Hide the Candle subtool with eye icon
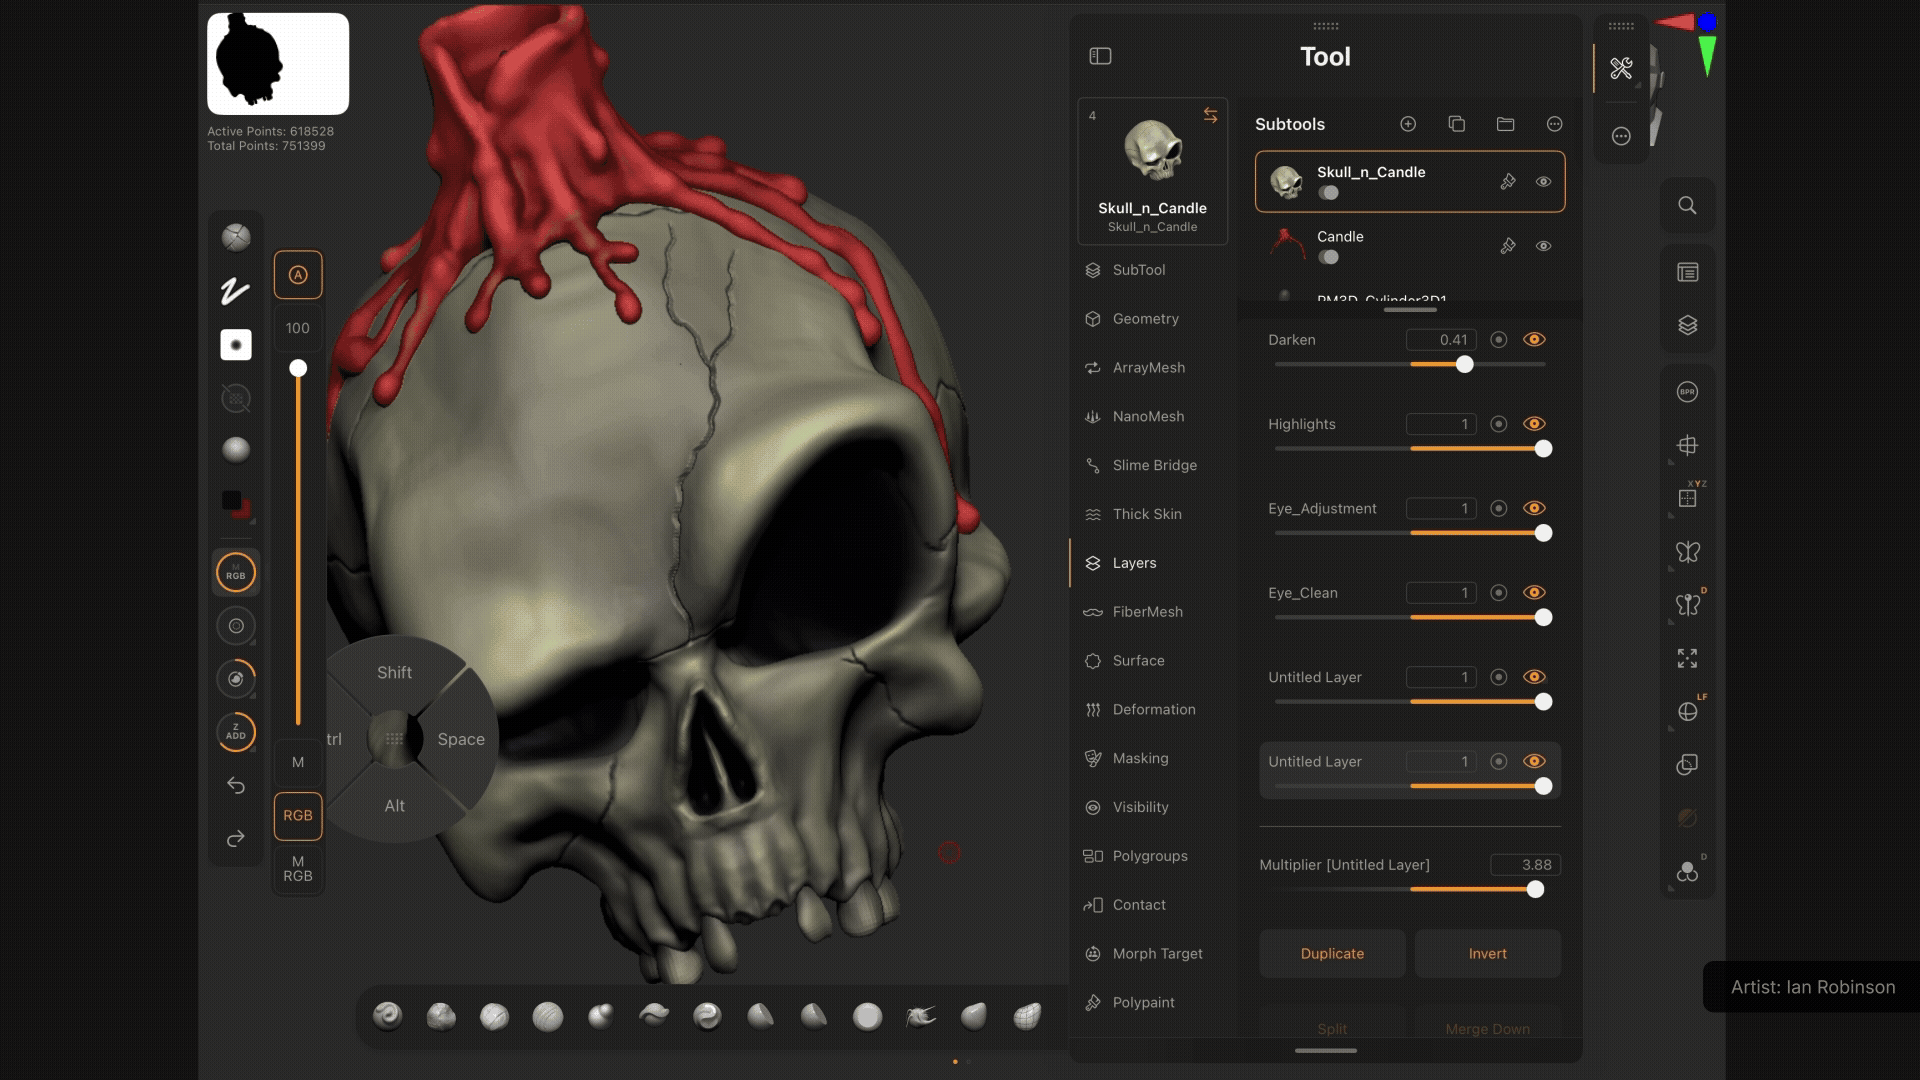This screenshot has height=1080, width=1920. pyautogui.click(x=1543, y=246)
